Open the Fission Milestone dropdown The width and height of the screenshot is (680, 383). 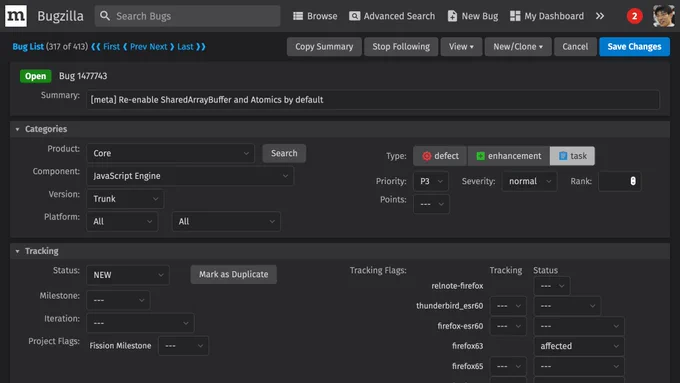183,346
